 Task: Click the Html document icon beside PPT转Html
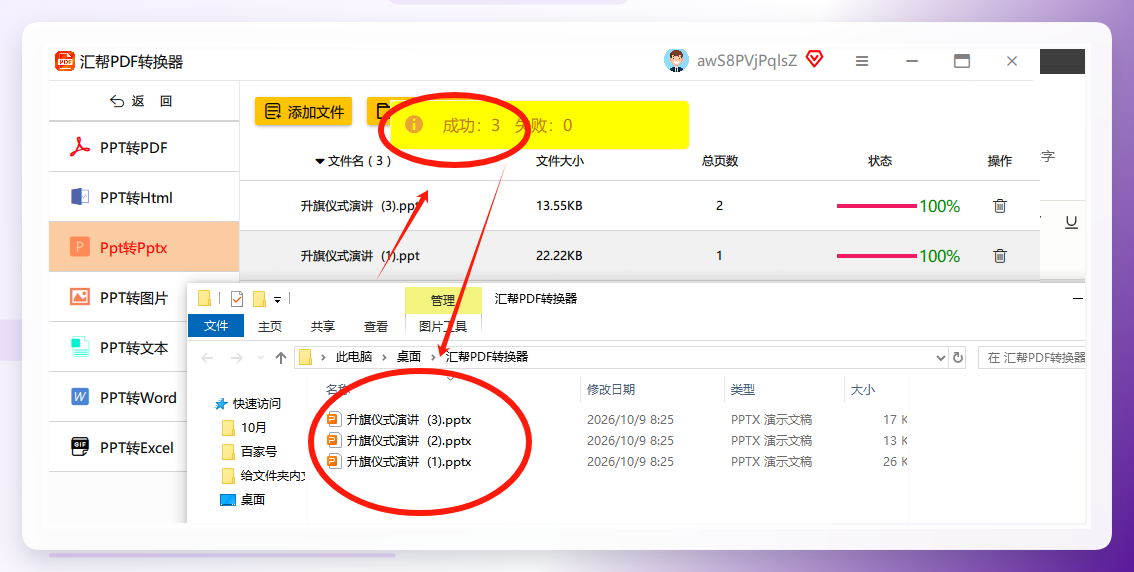pyautogui.click(x=80, y=197)
